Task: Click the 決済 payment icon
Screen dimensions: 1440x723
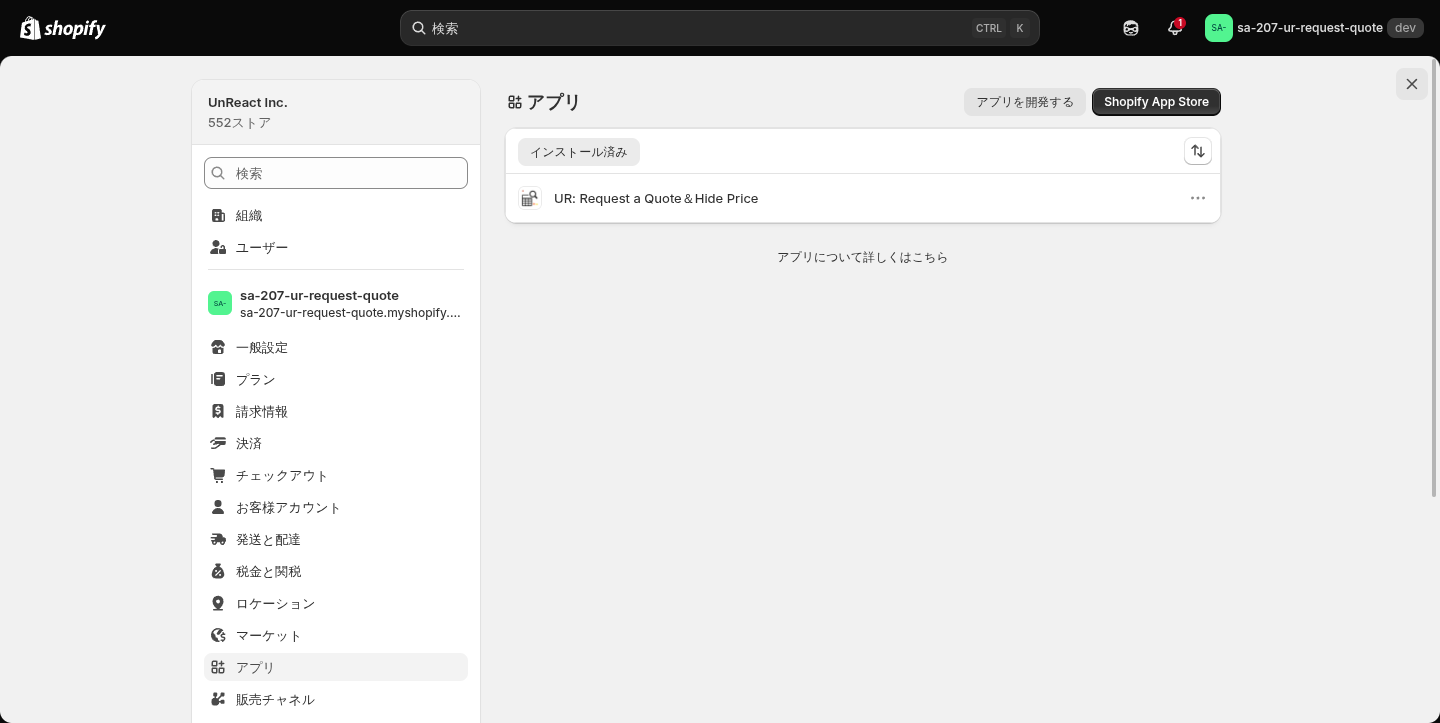Action: pyautogui.click(x=218, y=443)
